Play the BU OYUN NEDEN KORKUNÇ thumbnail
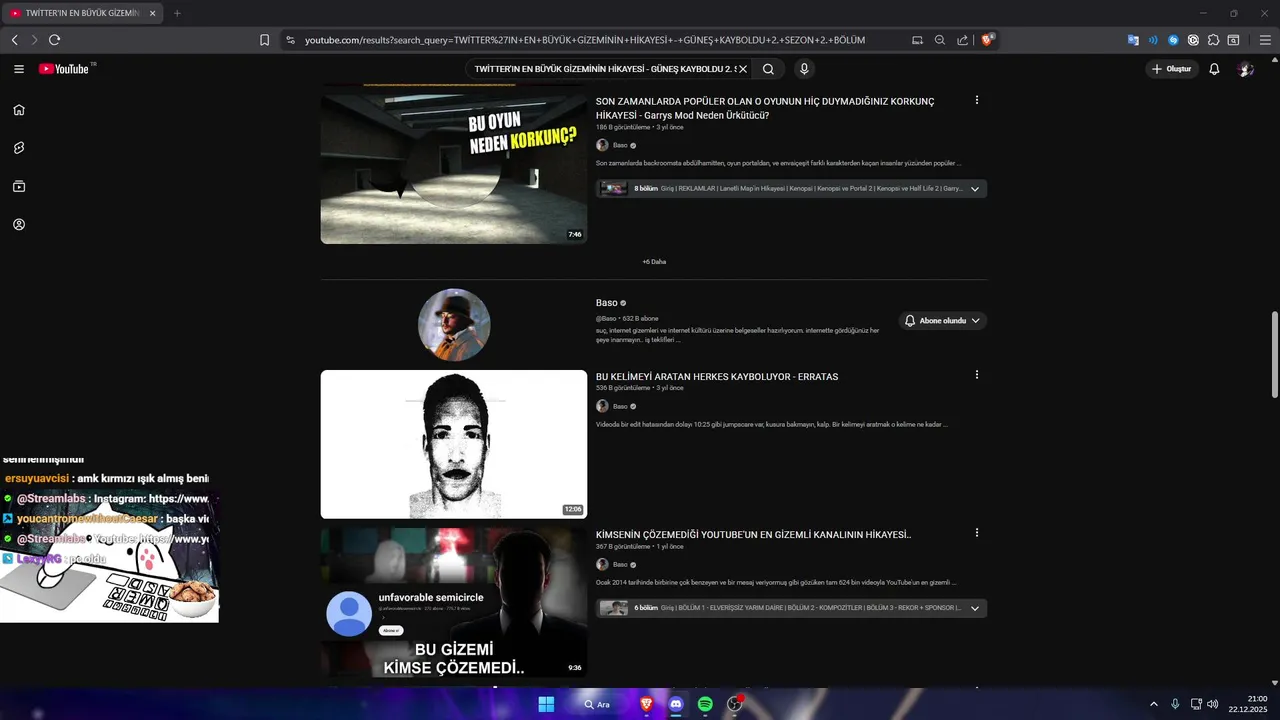The image size is (1280, 720). tap(454, 169)
